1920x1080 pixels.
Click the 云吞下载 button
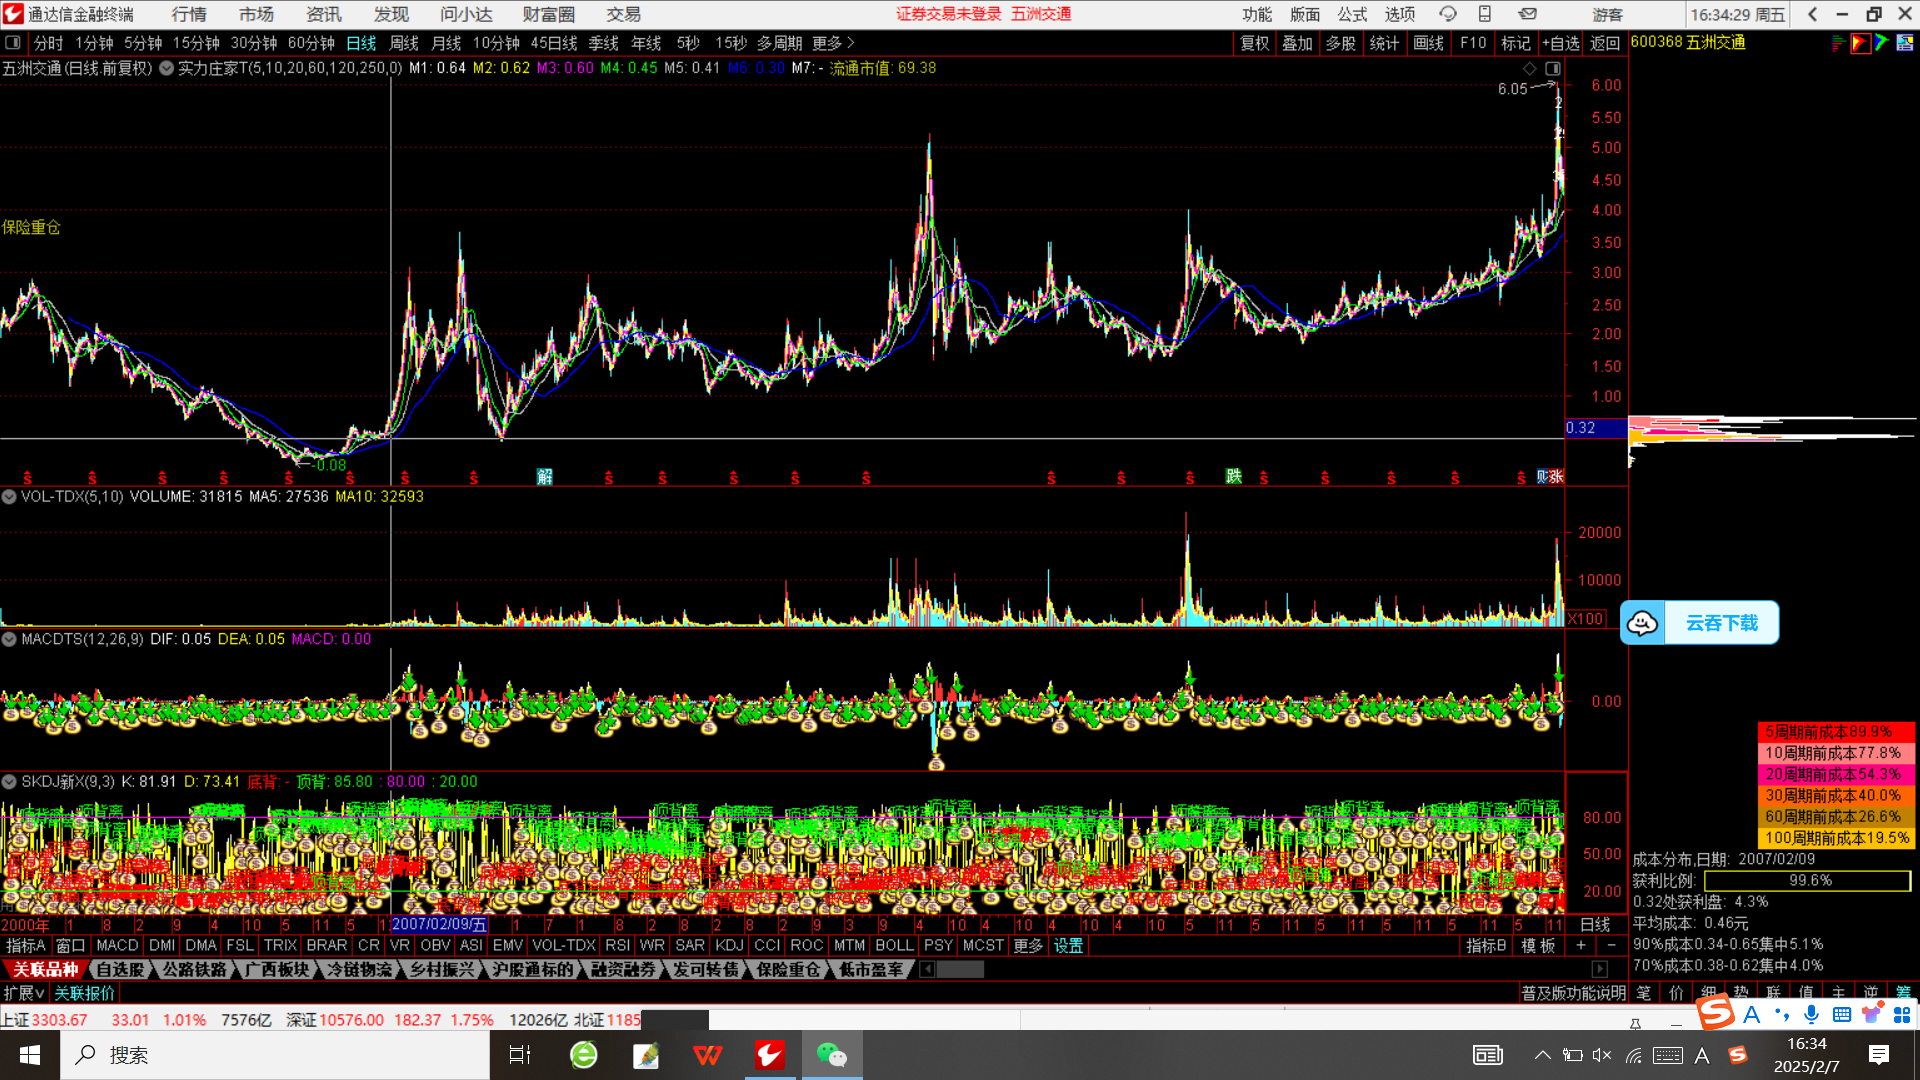(x=1721, y=623)
